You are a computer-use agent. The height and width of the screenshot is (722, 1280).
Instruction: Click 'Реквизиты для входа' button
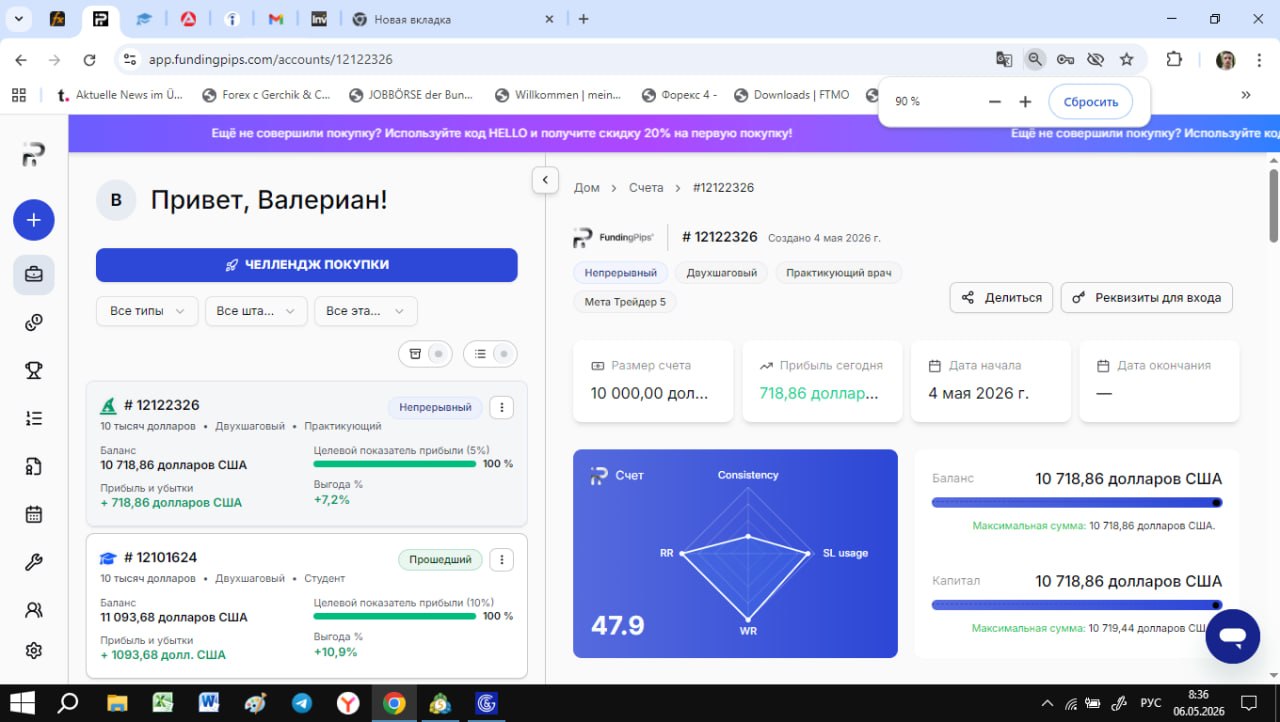tap(1147, 297)
